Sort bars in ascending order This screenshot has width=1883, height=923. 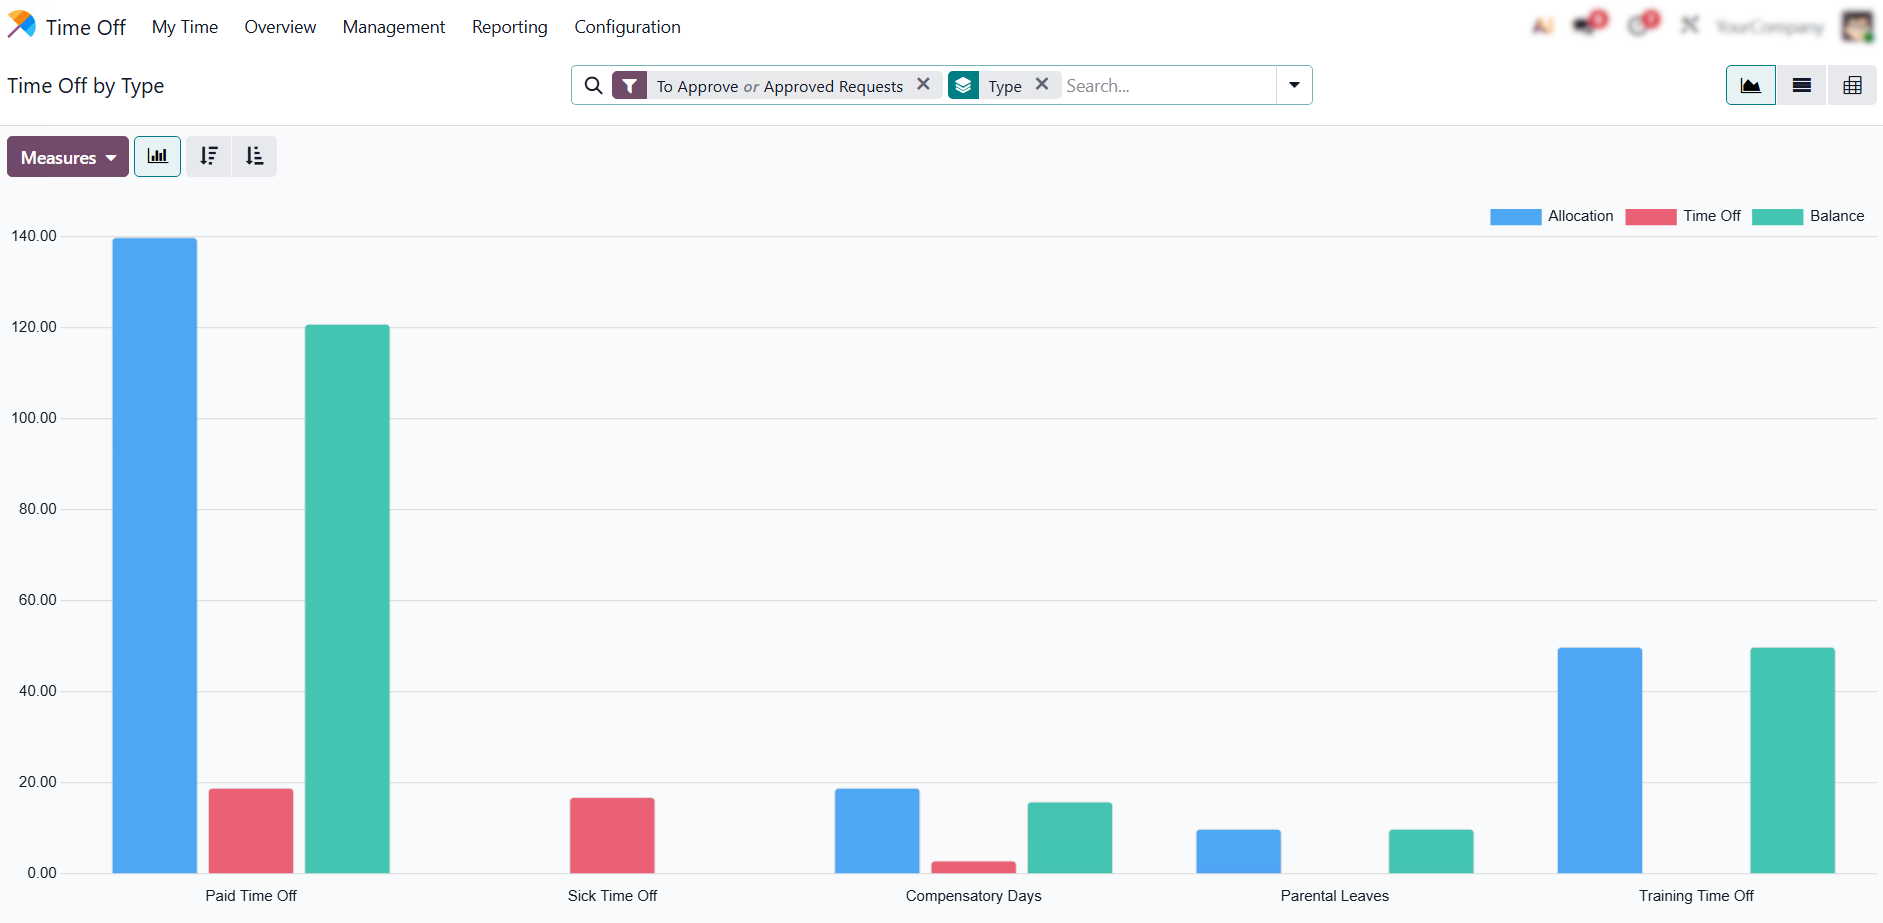click(255, 157)
